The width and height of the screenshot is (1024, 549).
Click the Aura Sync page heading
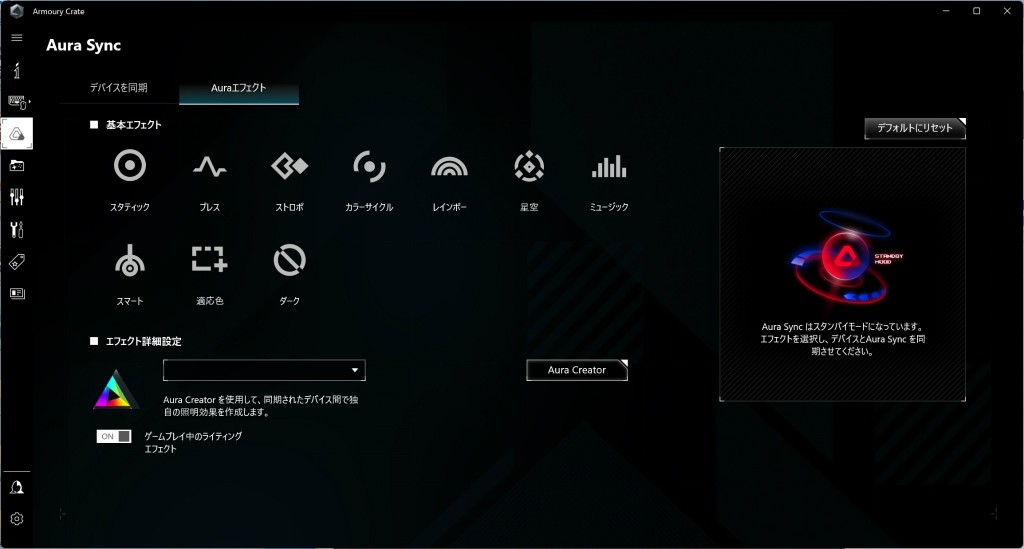click(84, 45)
